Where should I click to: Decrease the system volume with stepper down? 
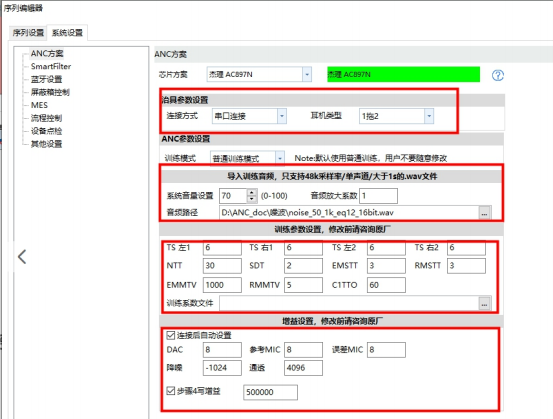click(x=251, y=199)
